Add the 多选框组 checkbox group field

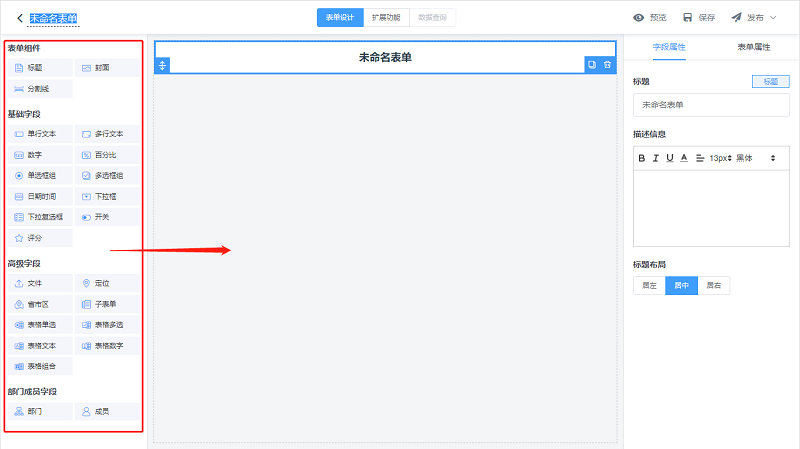(108, 176)
